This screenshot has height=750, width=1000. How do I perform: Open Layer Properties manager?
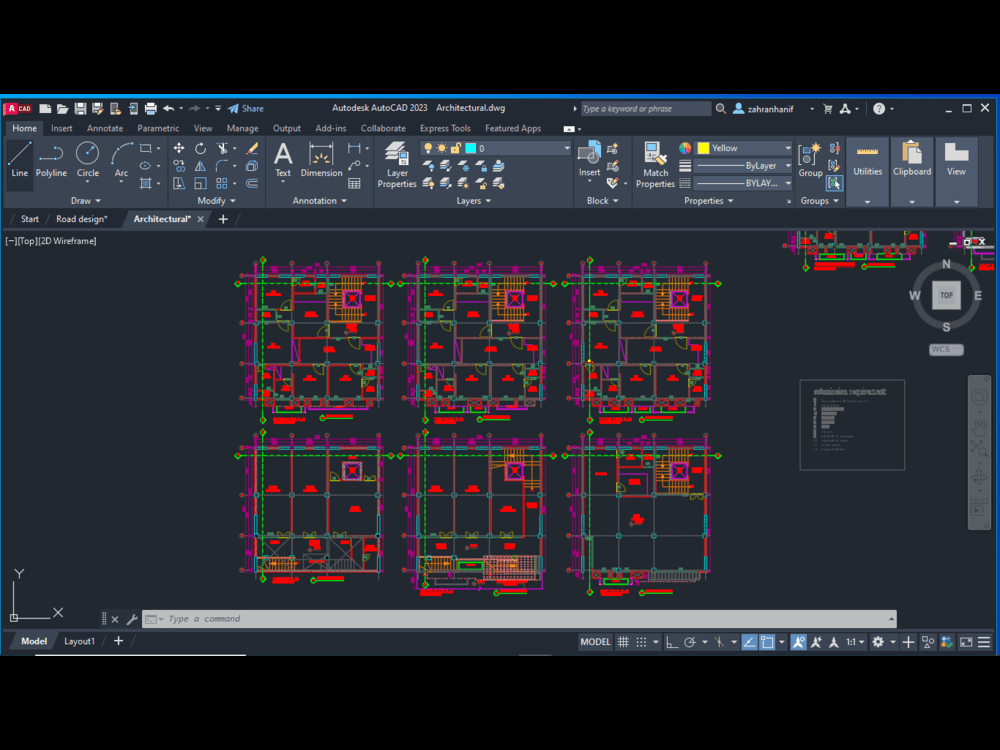[397, 165]
